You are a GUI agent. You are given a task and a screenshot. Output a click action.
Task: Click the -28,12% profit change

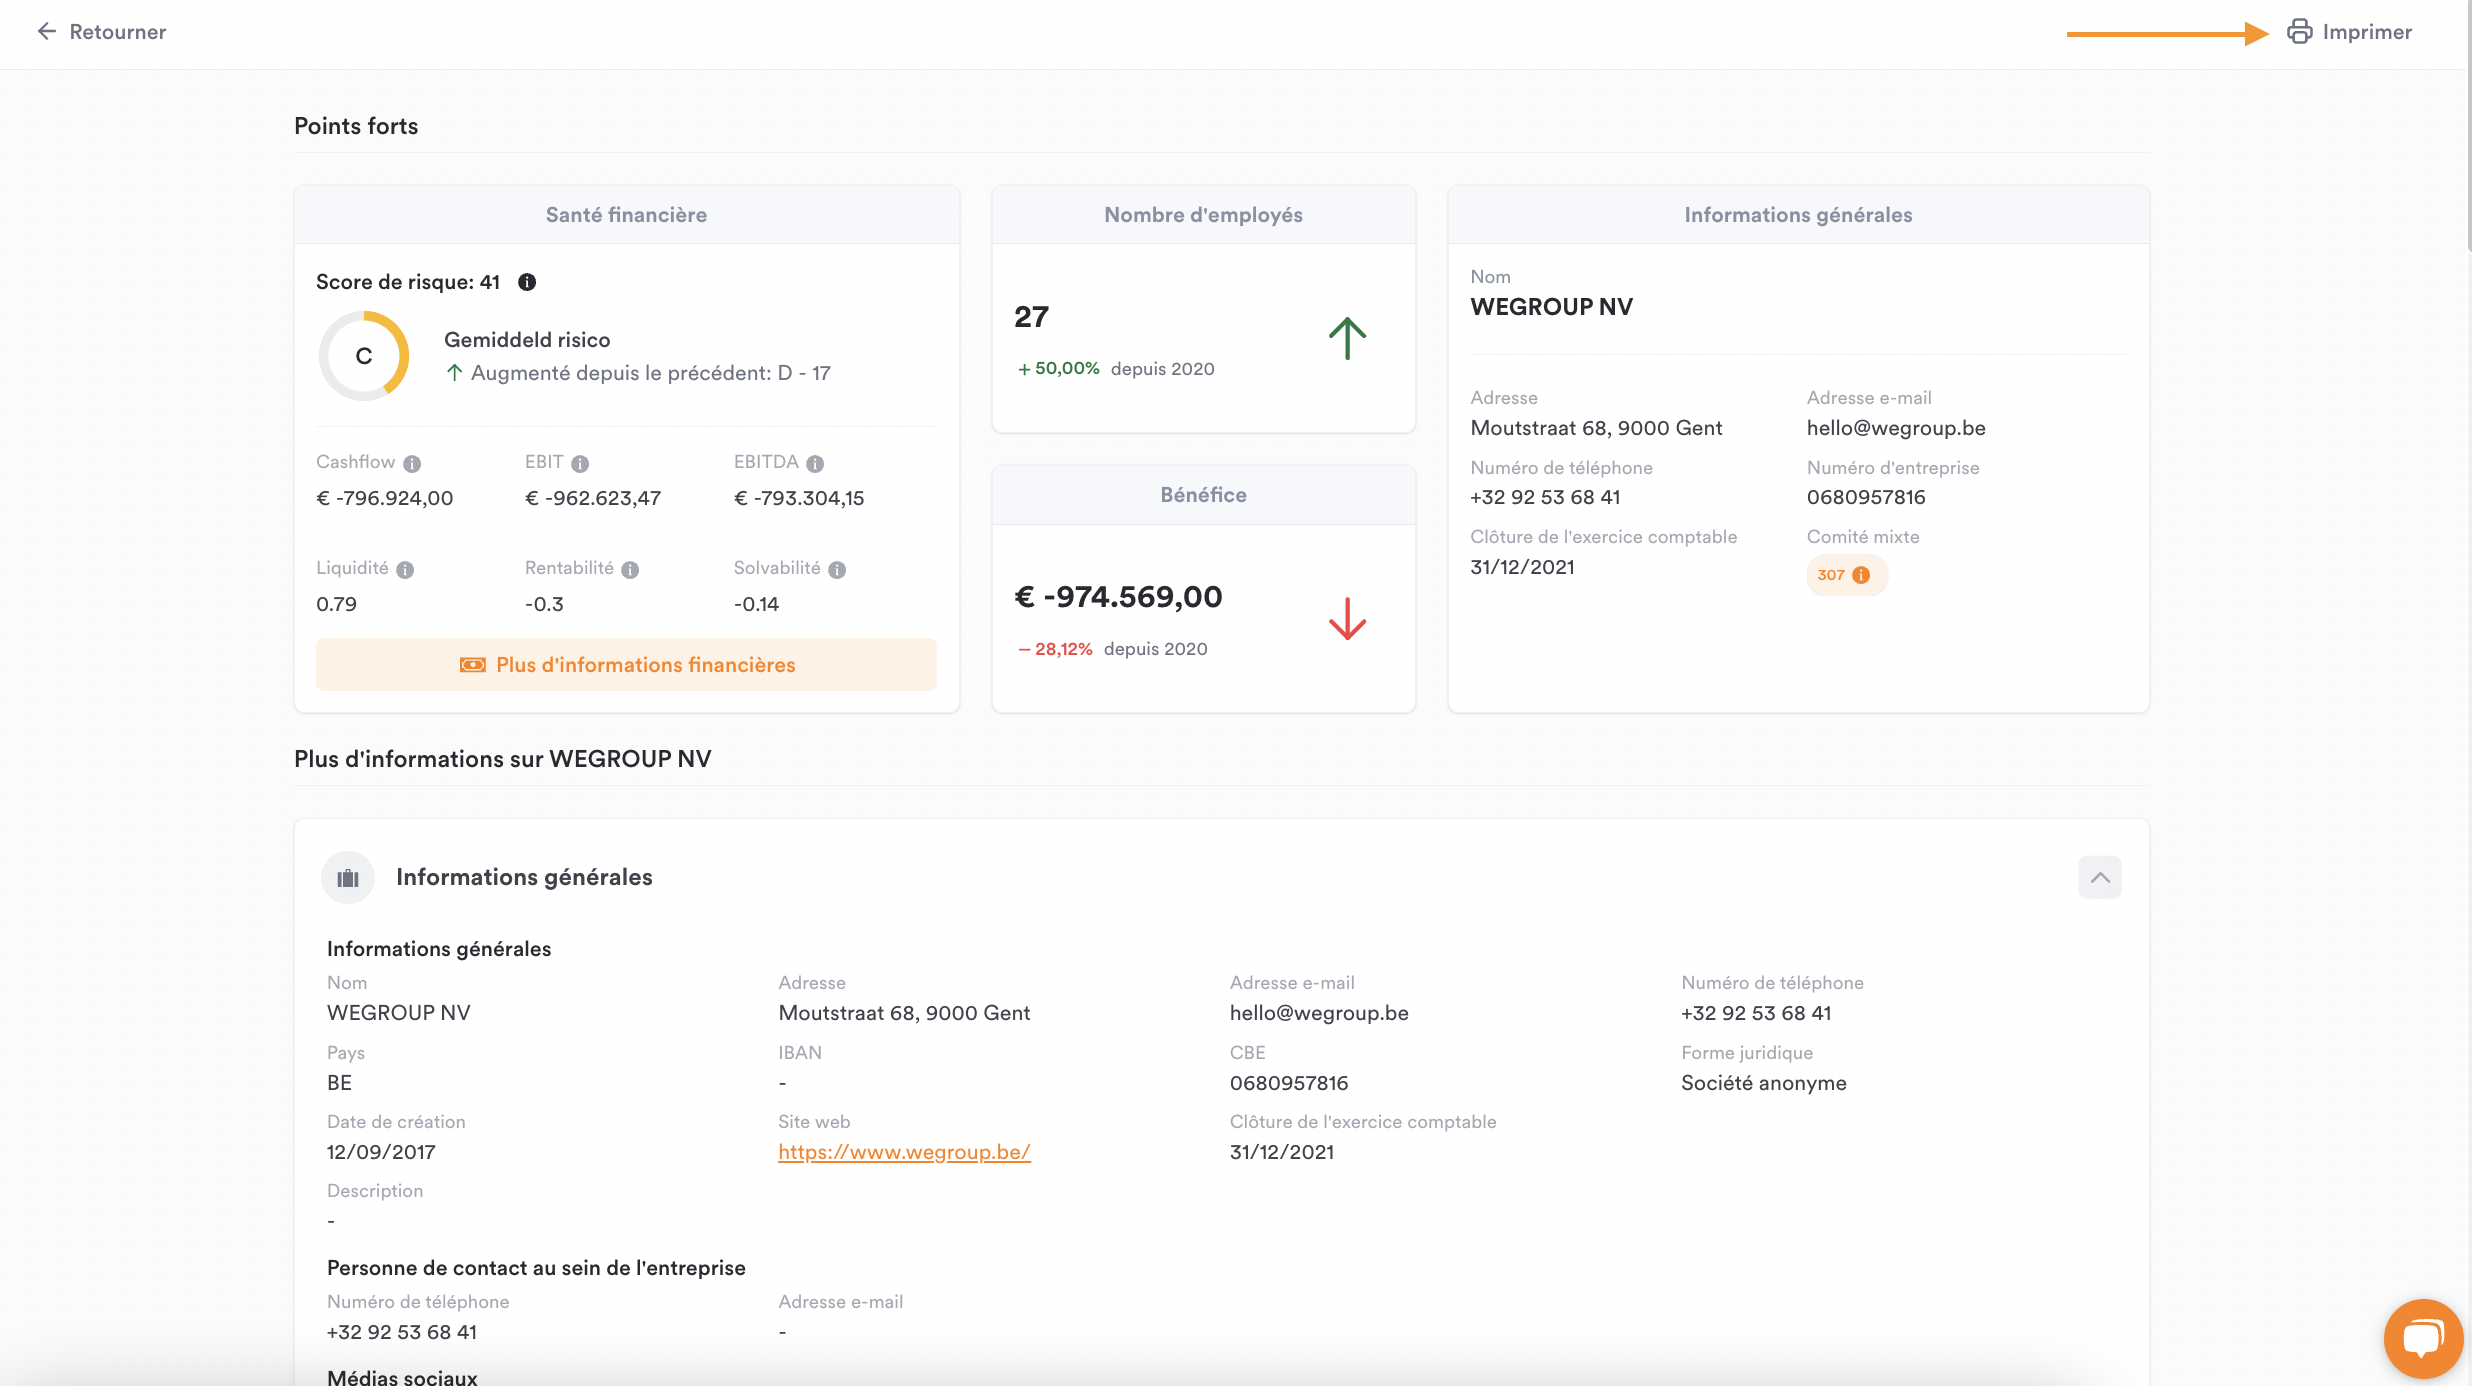pos(1055,649)
